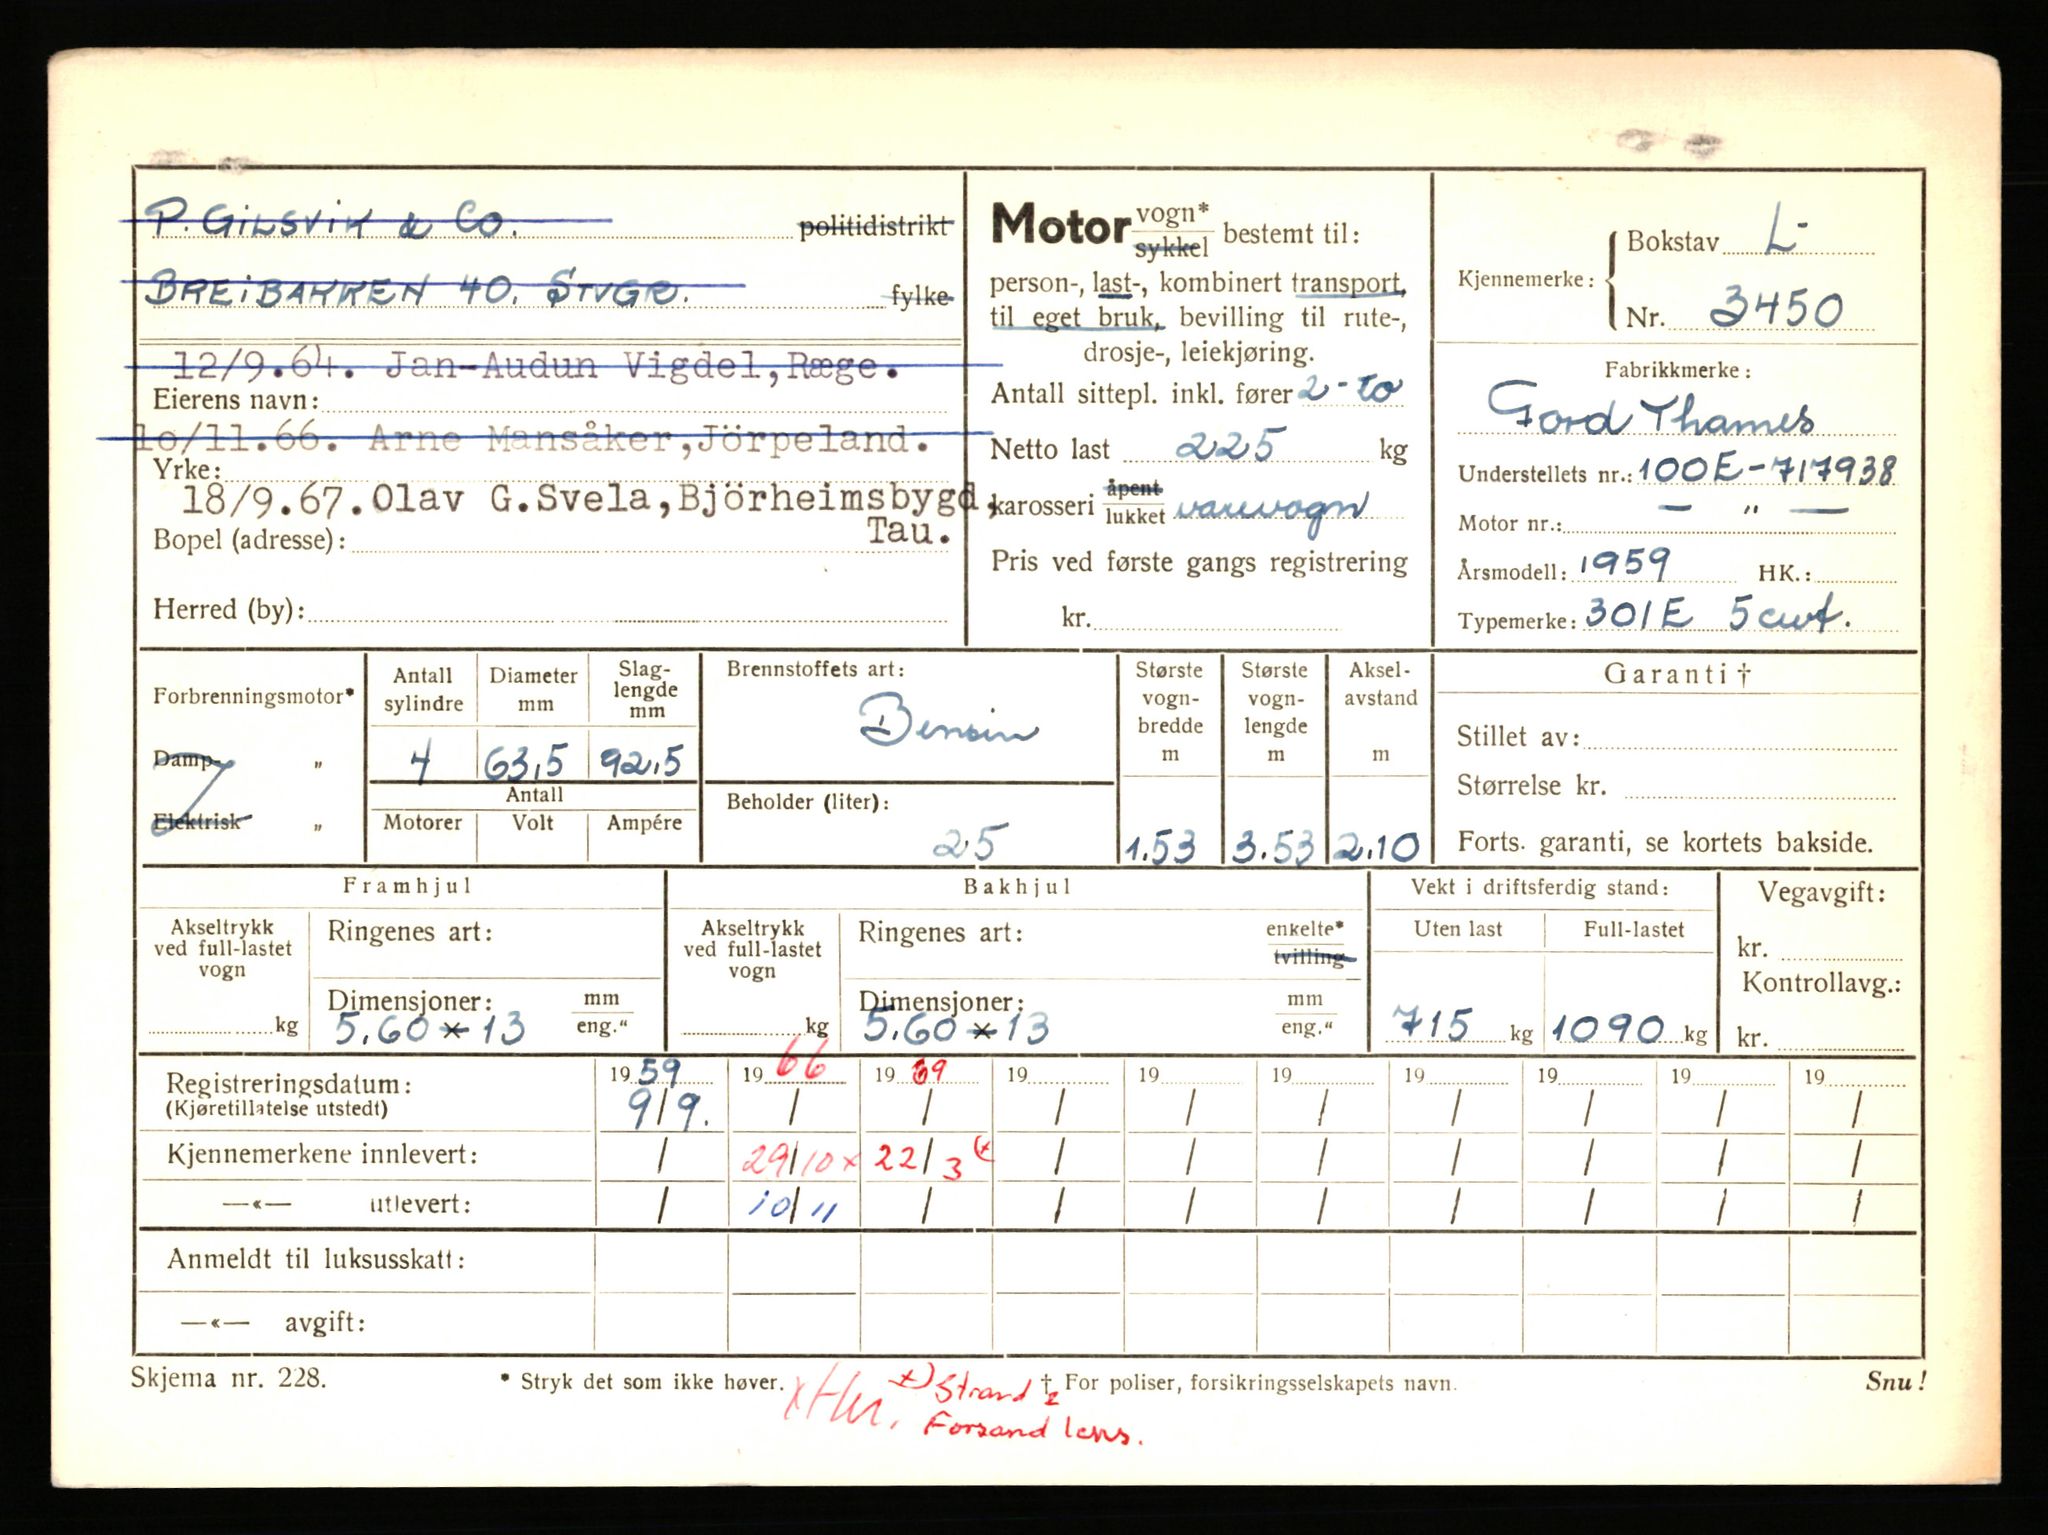Click rear wheel dimension 5.60 x 13
Image resolution: width=2048 pixels, height=1535 pixels.
pos(956,1026)
